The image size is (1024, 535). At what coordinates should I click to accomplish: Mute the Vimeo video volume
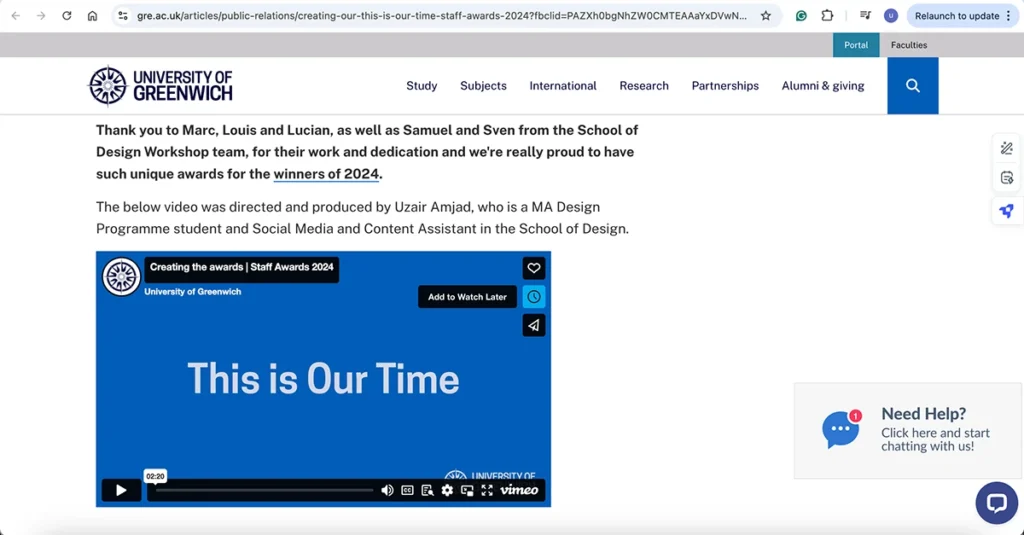(387, 490)
